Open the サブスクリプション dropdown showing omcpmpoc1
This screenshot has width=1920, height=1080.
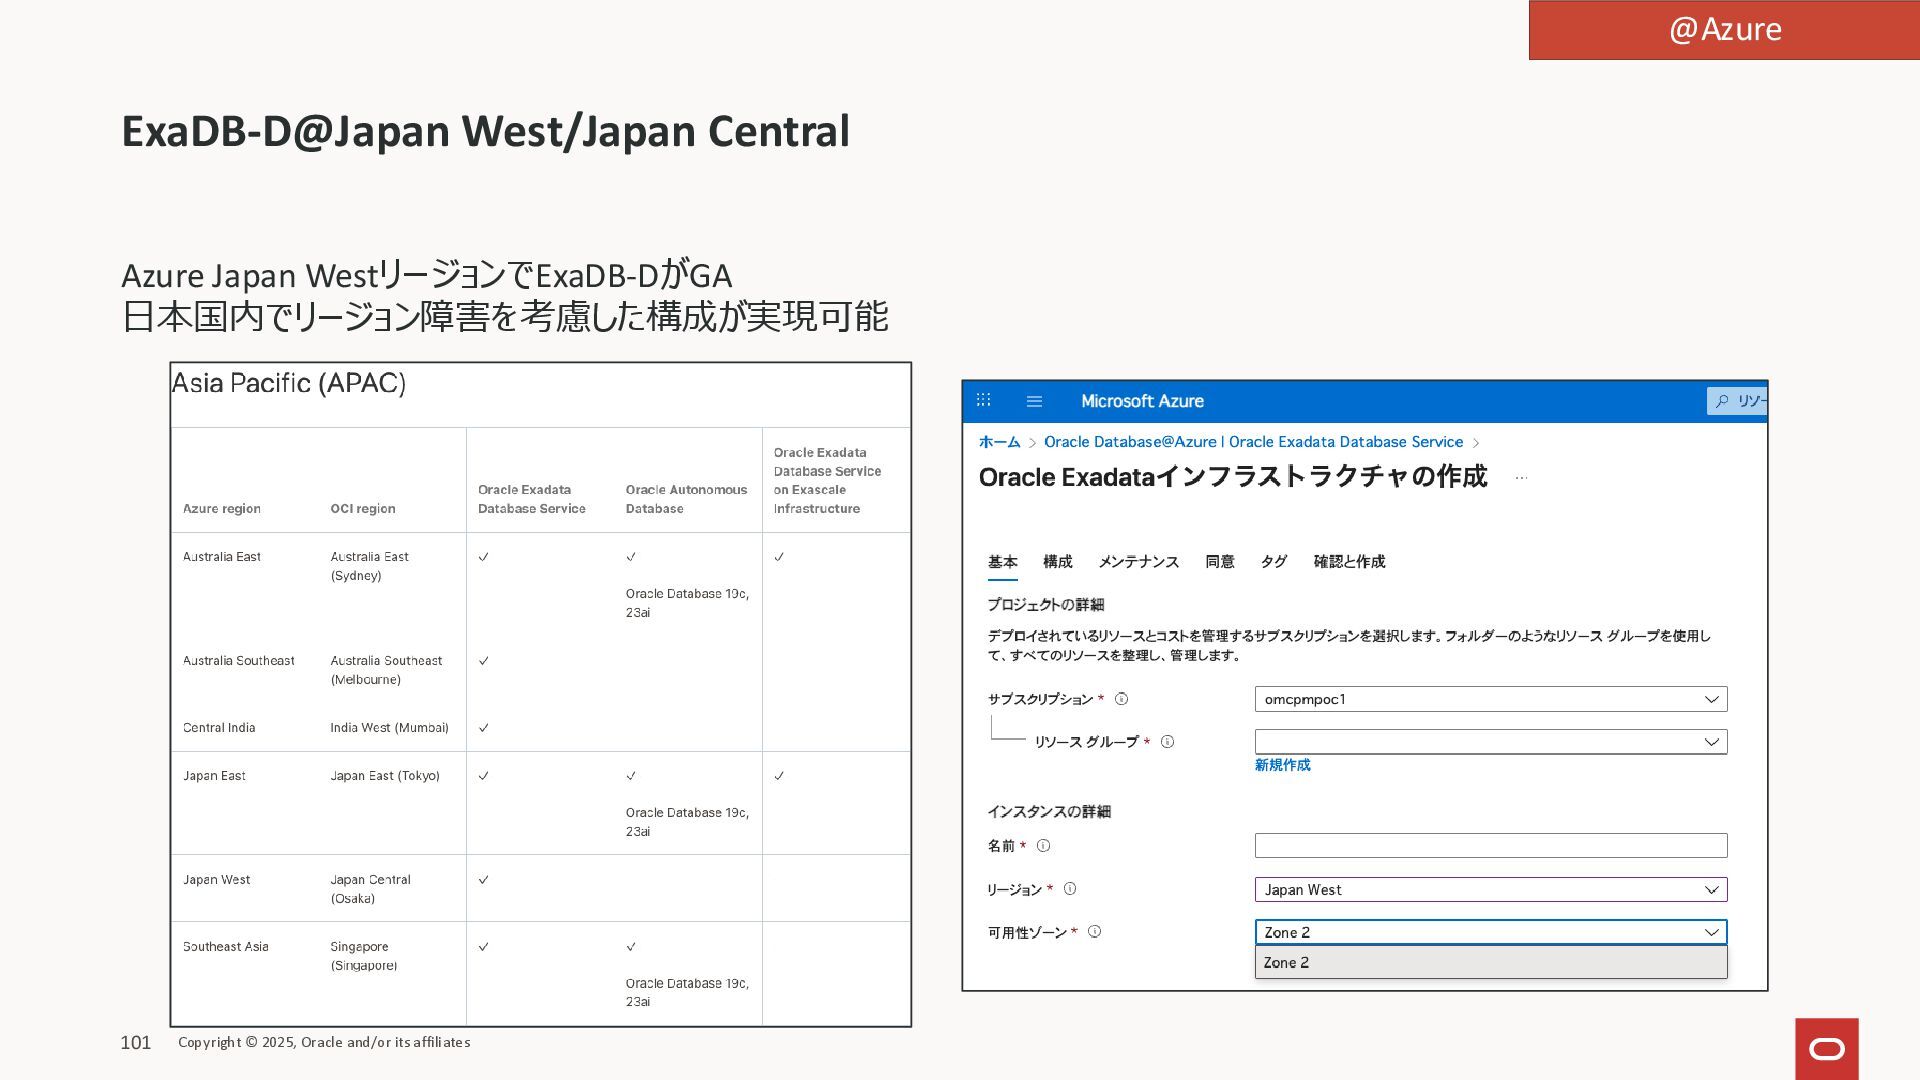(1491, 699)
